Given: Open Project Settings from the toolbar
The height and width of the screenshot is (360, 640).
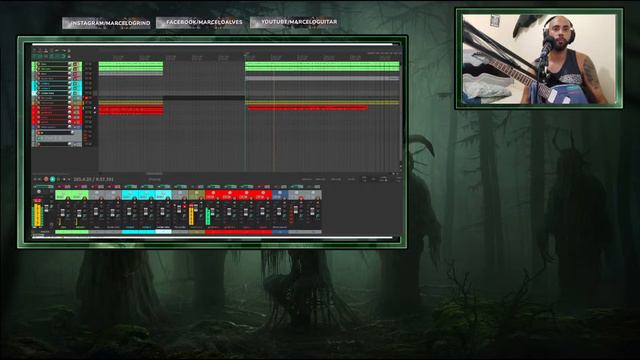Looking at the screenshot, I should (51, 50).
